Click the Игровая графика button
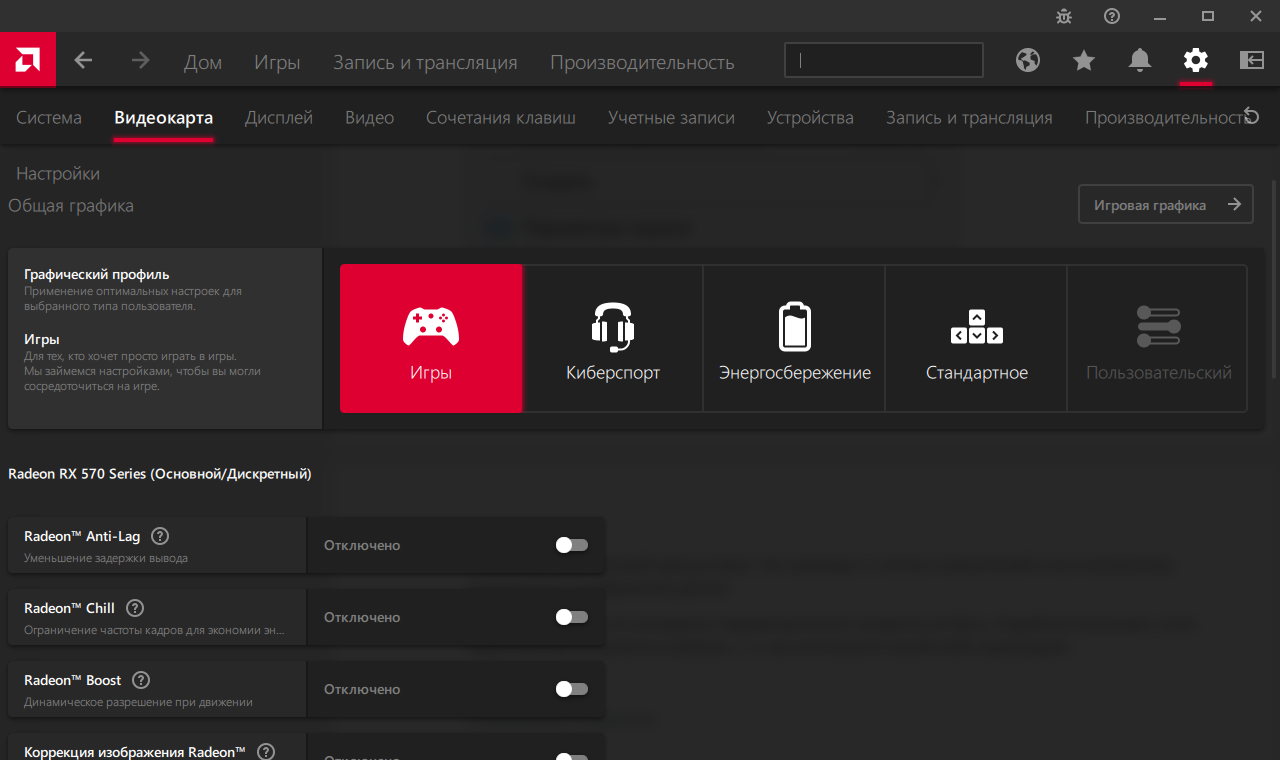Screen dimensions: 1280x760 tap(1165, 205)
